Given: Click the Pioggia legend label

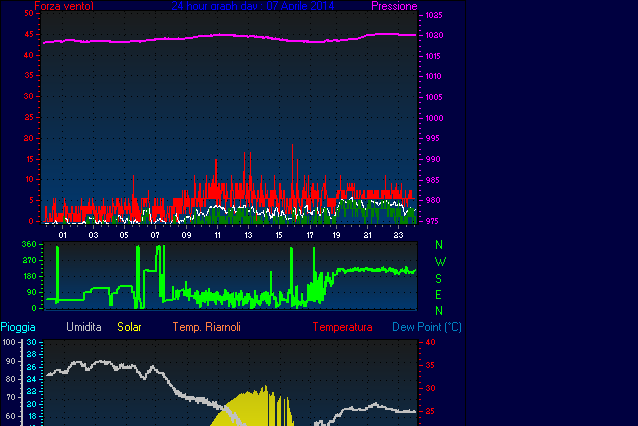Looking at the screenshot, I should tap(19, 327).
